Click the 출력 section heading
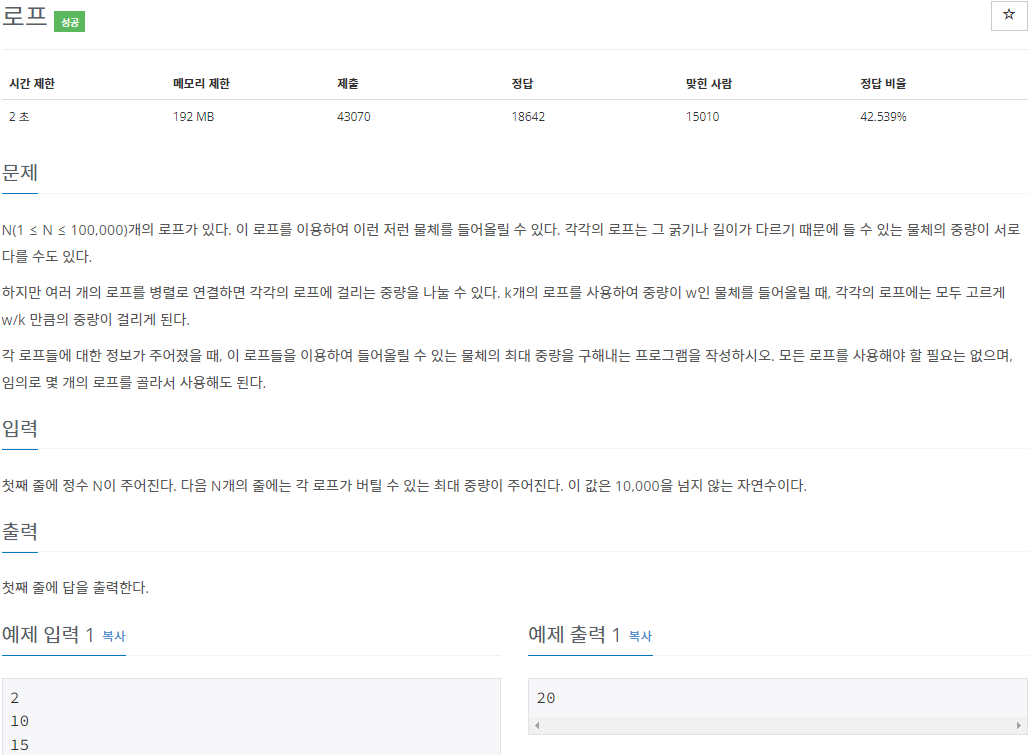 tap(20, 531)
